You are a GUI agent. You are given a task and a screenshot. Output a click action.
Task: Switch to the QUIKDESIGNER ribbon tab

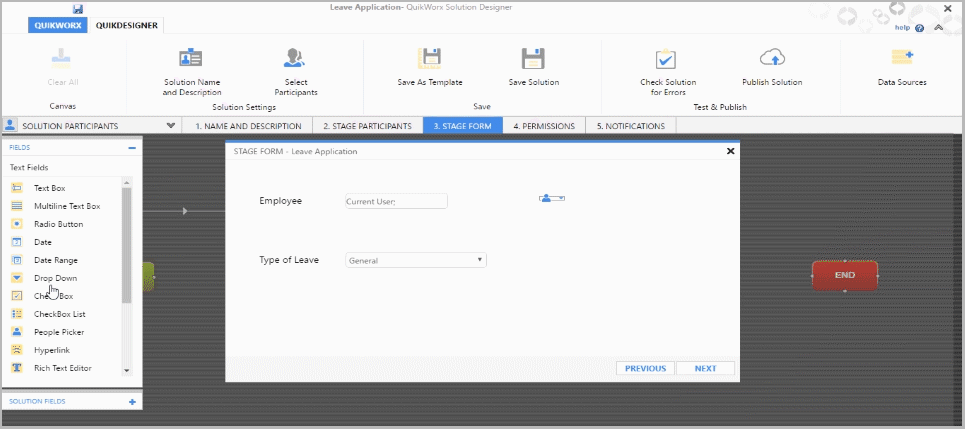click(x=126, y=25)
